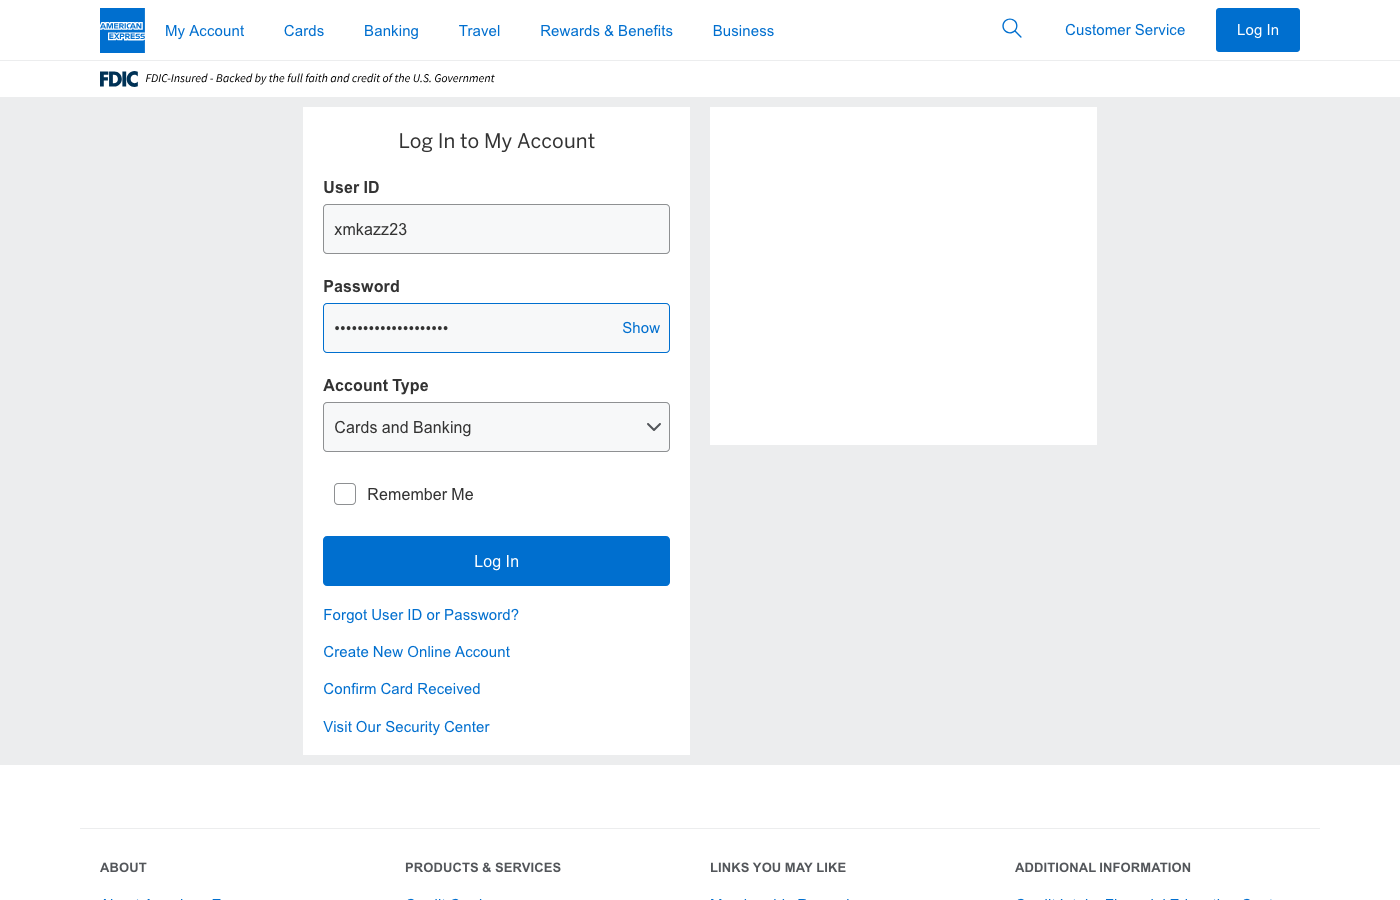
Task: Open Rewards & Benefits menu
Action: 606,31
